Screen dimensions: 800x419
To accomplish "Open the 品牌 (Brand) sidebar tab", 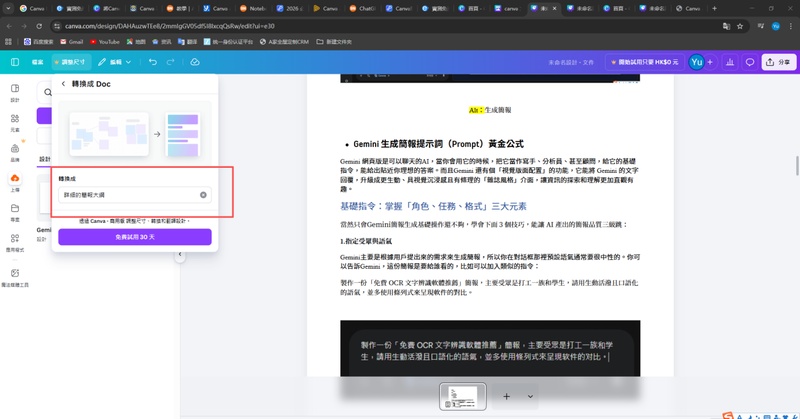I will pos(15,152).
